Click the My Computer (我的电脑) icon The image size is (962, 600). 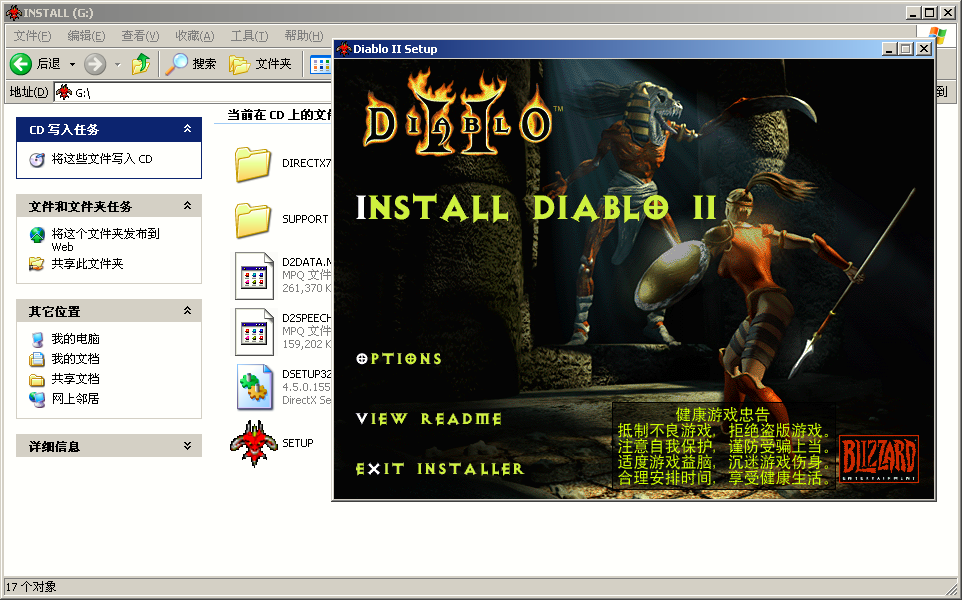pyautogui.click(x=37, y=339)
